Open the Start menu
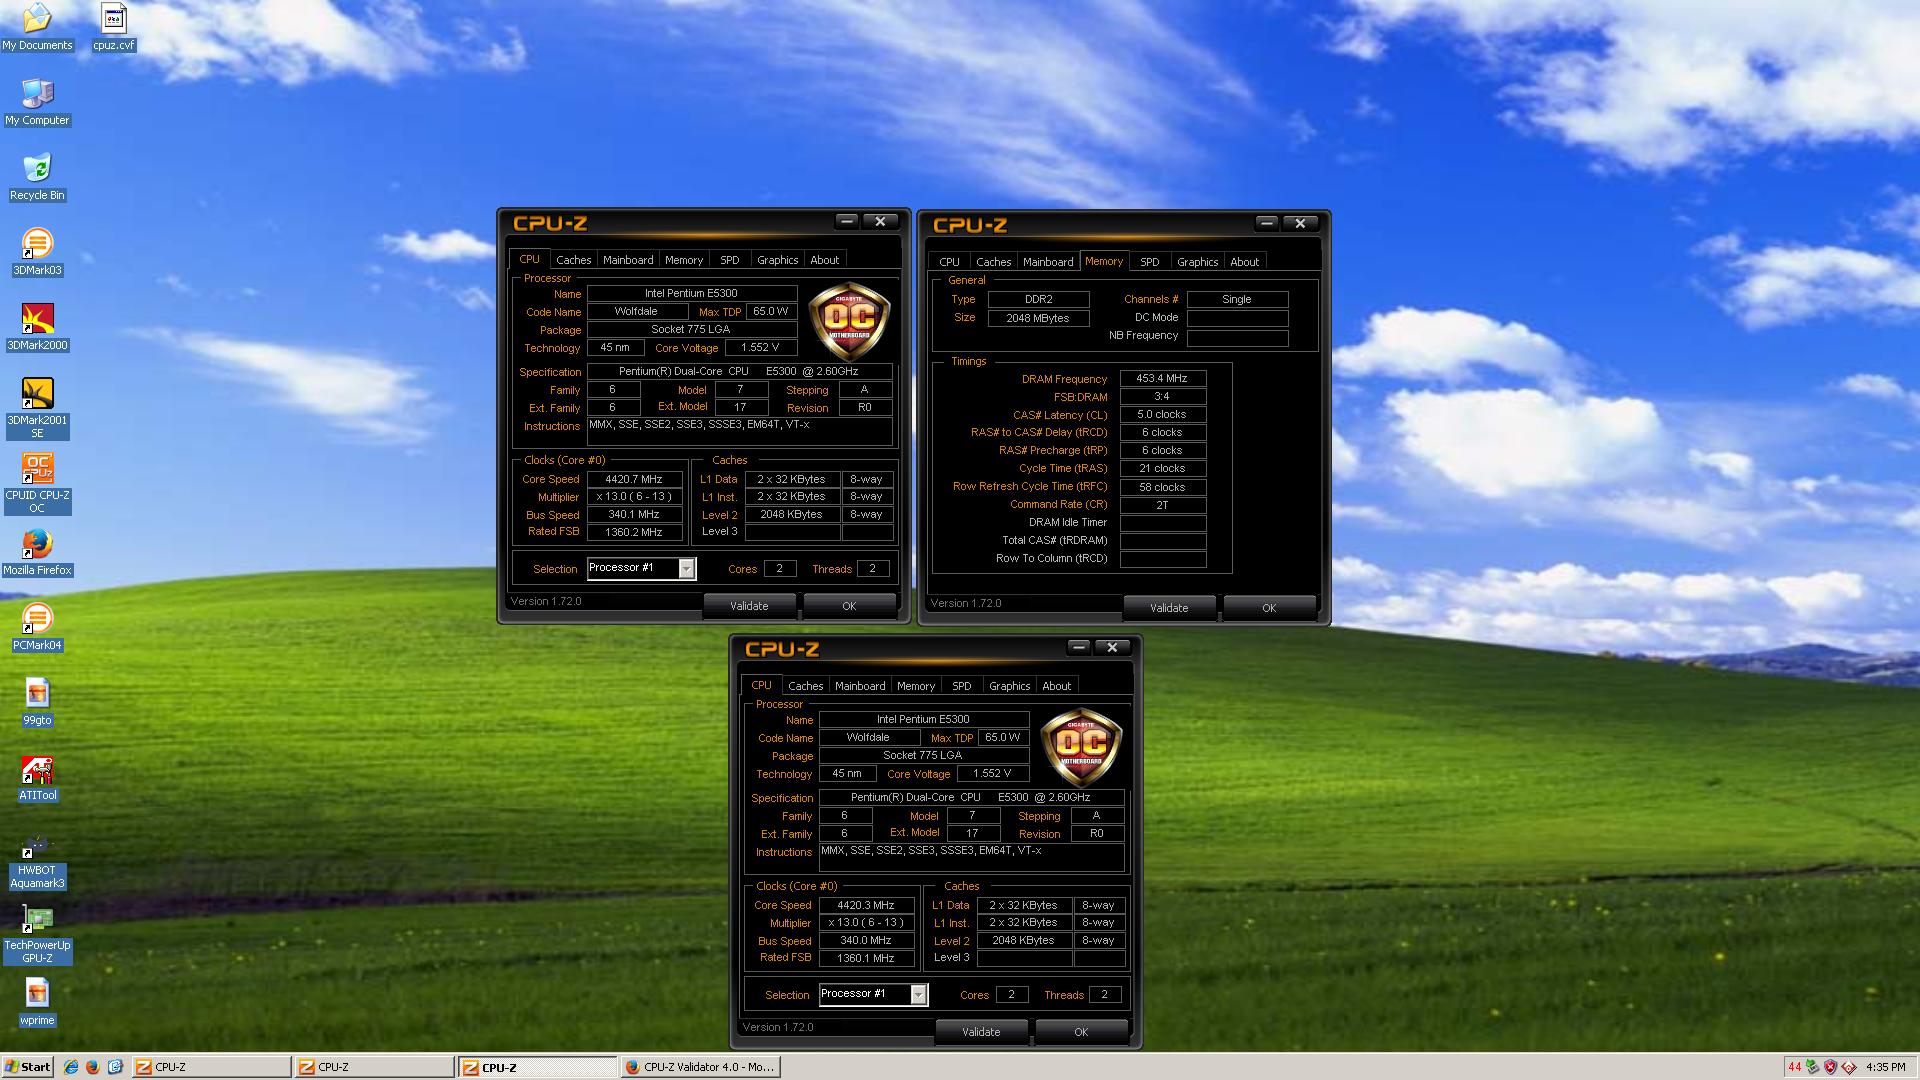This screenshot has width=1920, height=1080. [x=28, y=1067]
